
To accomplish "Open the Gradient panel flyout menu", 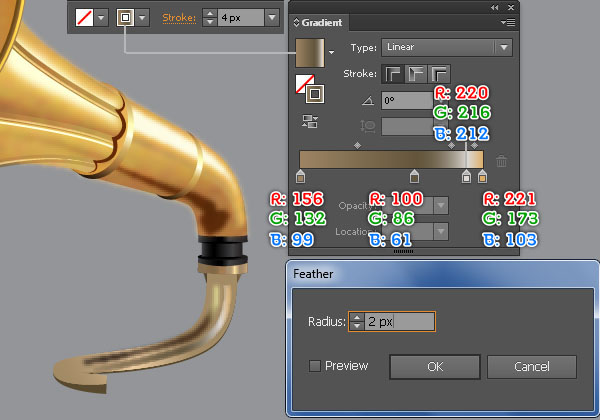I will (x=508, y=23).
